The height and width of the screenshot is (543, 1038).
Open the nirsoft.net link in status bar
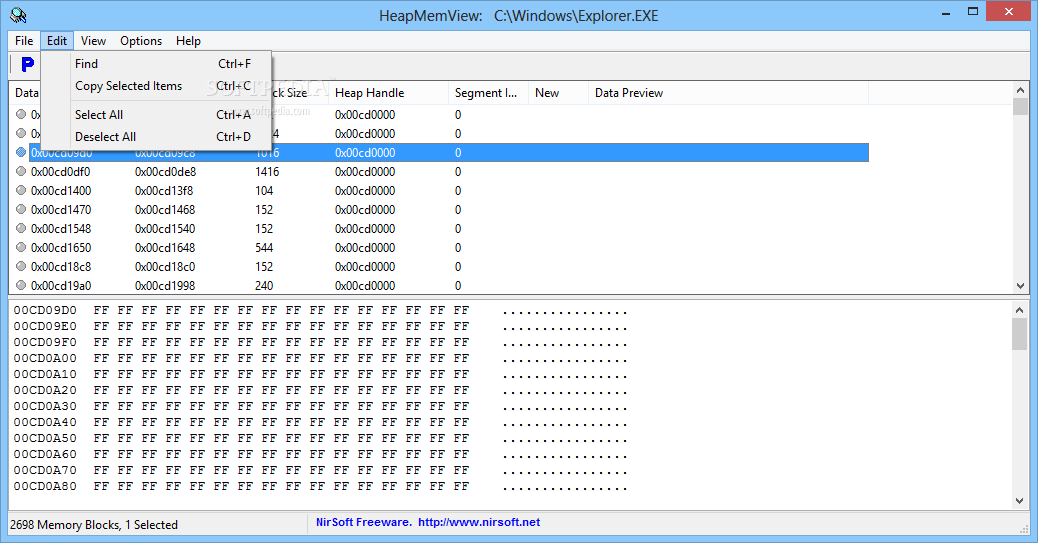click(479, 522)
